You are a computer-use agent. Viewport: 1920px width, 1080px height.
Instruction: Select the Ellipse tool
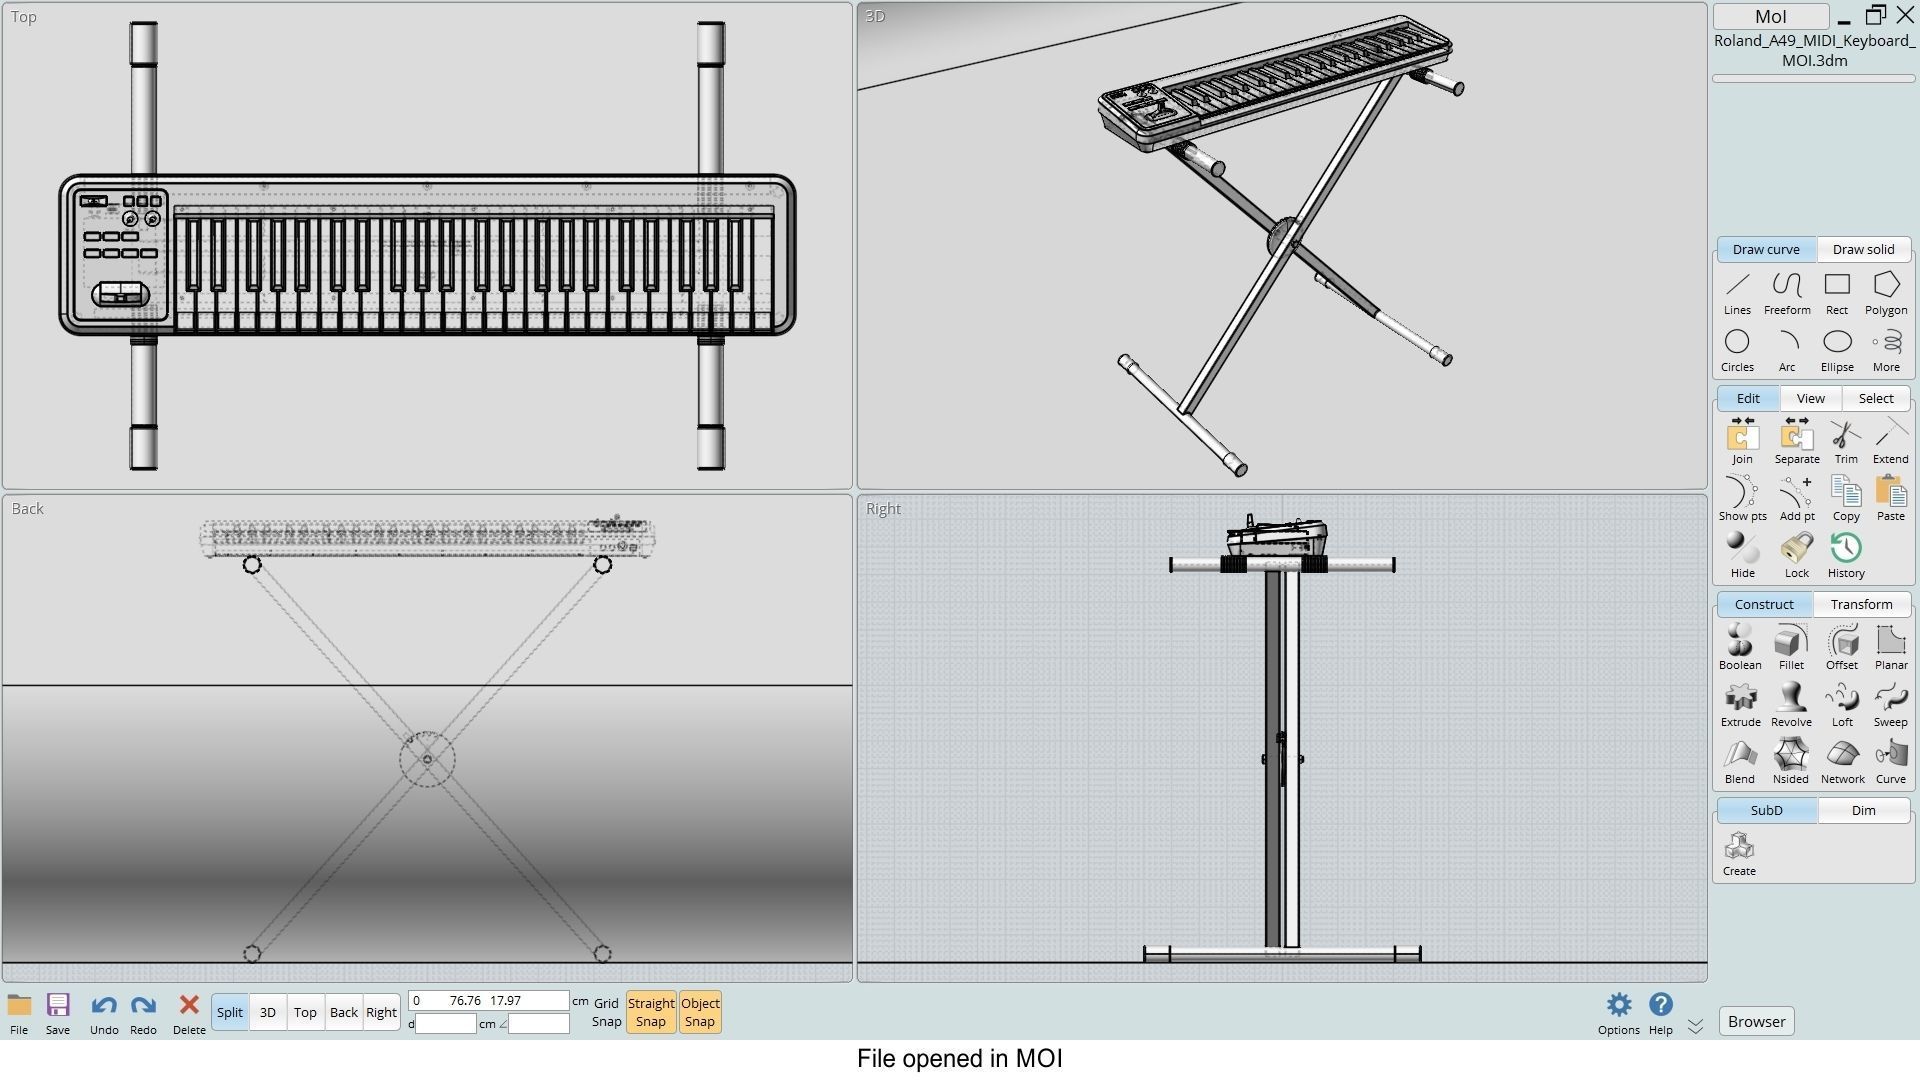tap(1837, 351)
